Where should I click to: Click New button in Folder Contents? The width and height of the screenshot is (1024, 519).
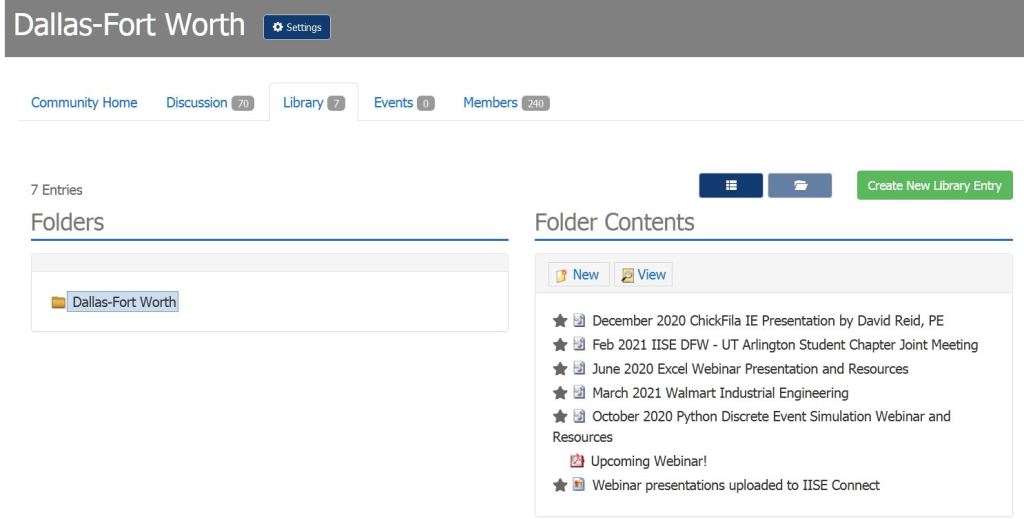tap(576, 275)
